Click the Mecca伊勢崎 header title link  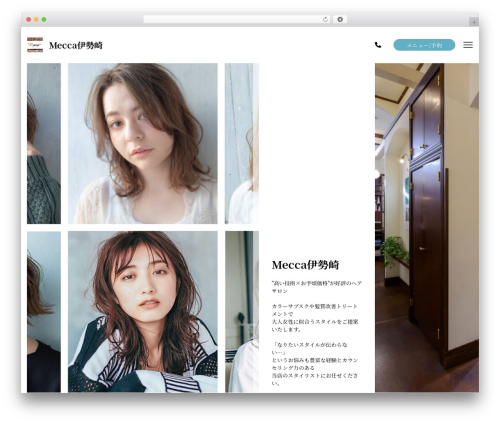pyautogui.click(x=76, y=45)
